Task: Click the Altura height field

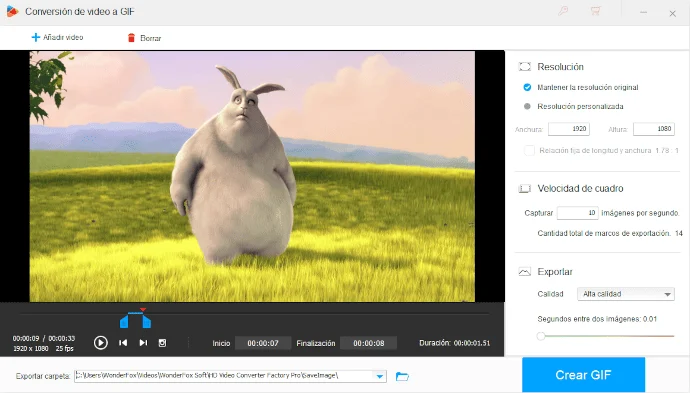Action: pos(653,129)
